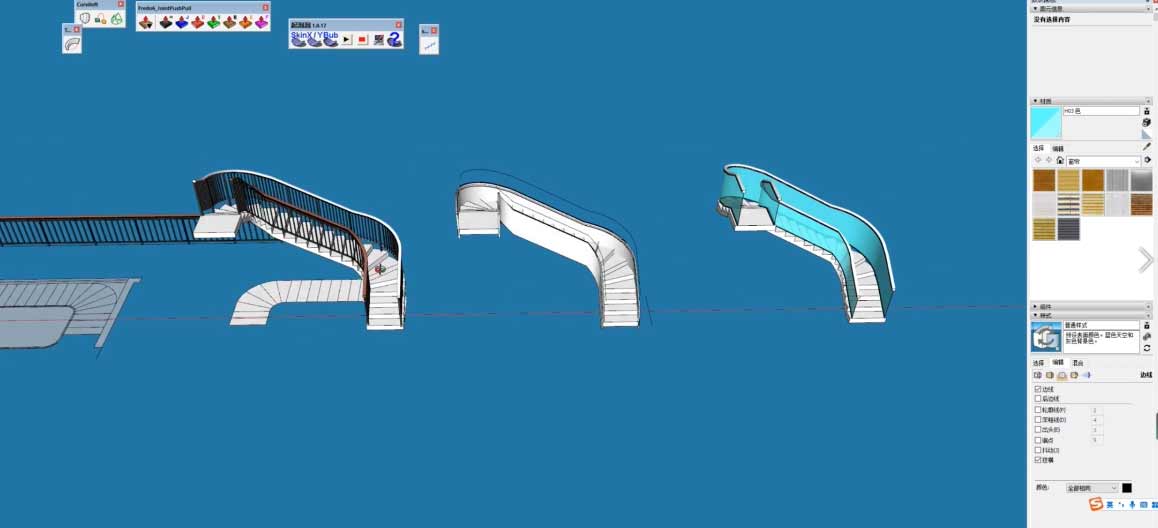Select the red brick material thumbnail
1158x528 pixels.
coord(1141,204)
